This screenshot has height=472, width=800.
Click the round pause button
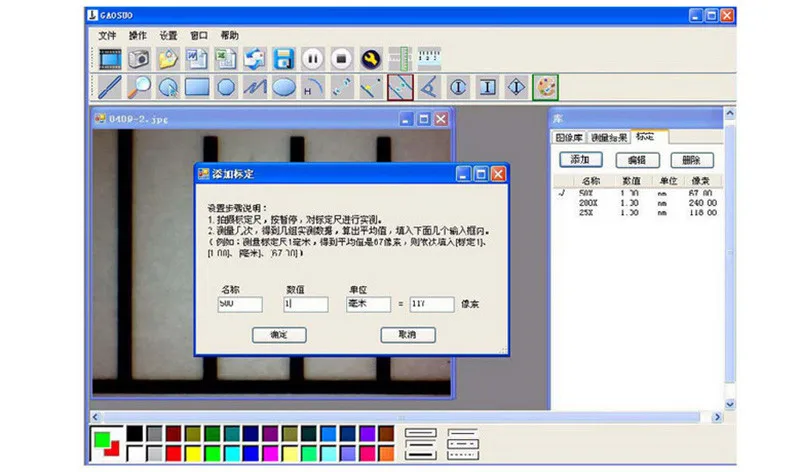tap(313, 59)
